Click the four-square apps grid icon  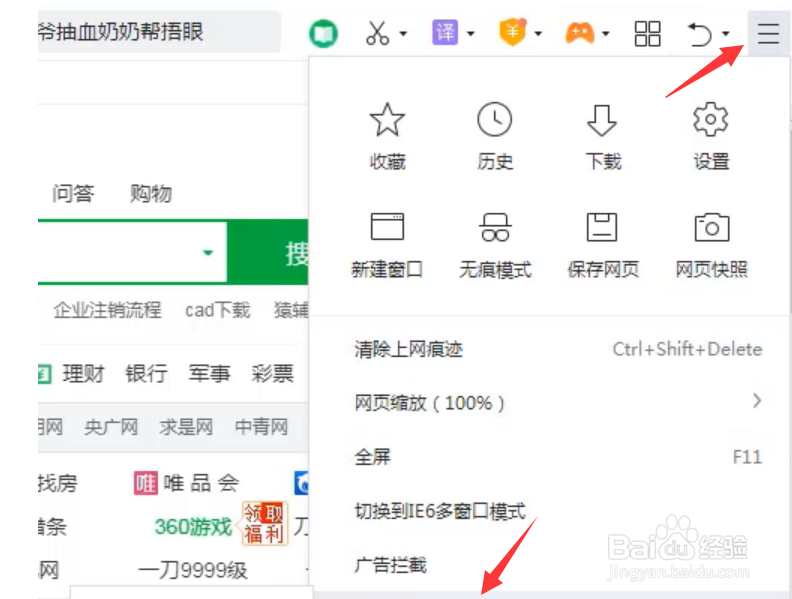coord(648,33)
